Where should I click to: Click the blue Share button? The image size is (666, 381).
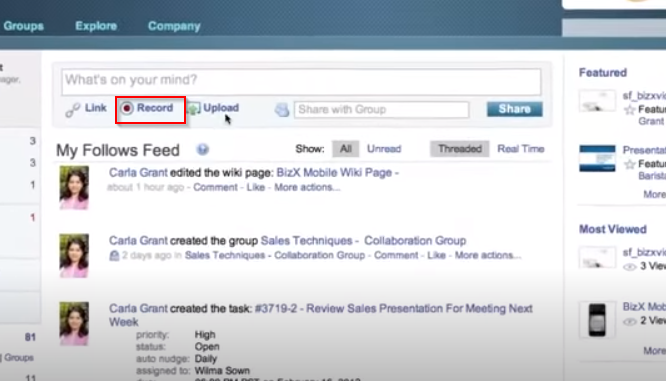tap(514, 109)
